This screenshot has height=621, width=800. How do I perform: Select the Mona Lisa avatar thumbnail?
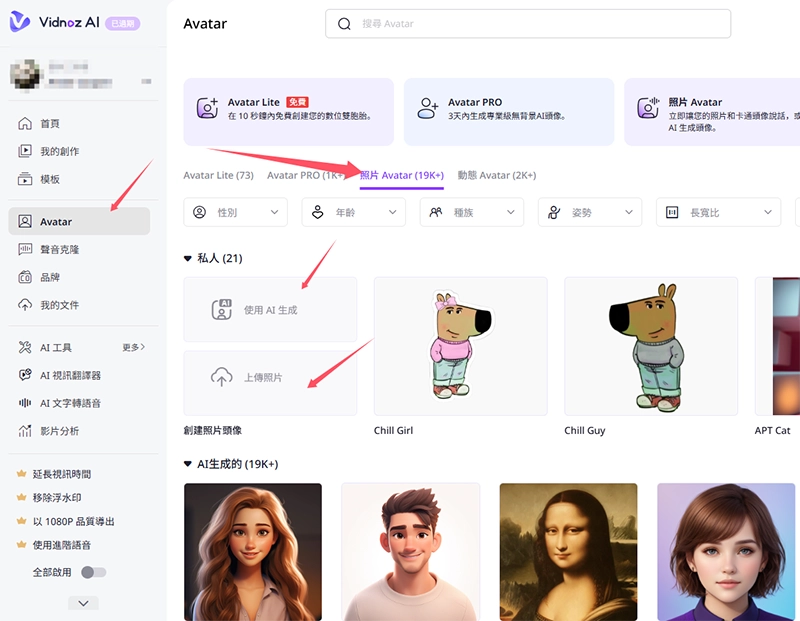tap(568, 552)
